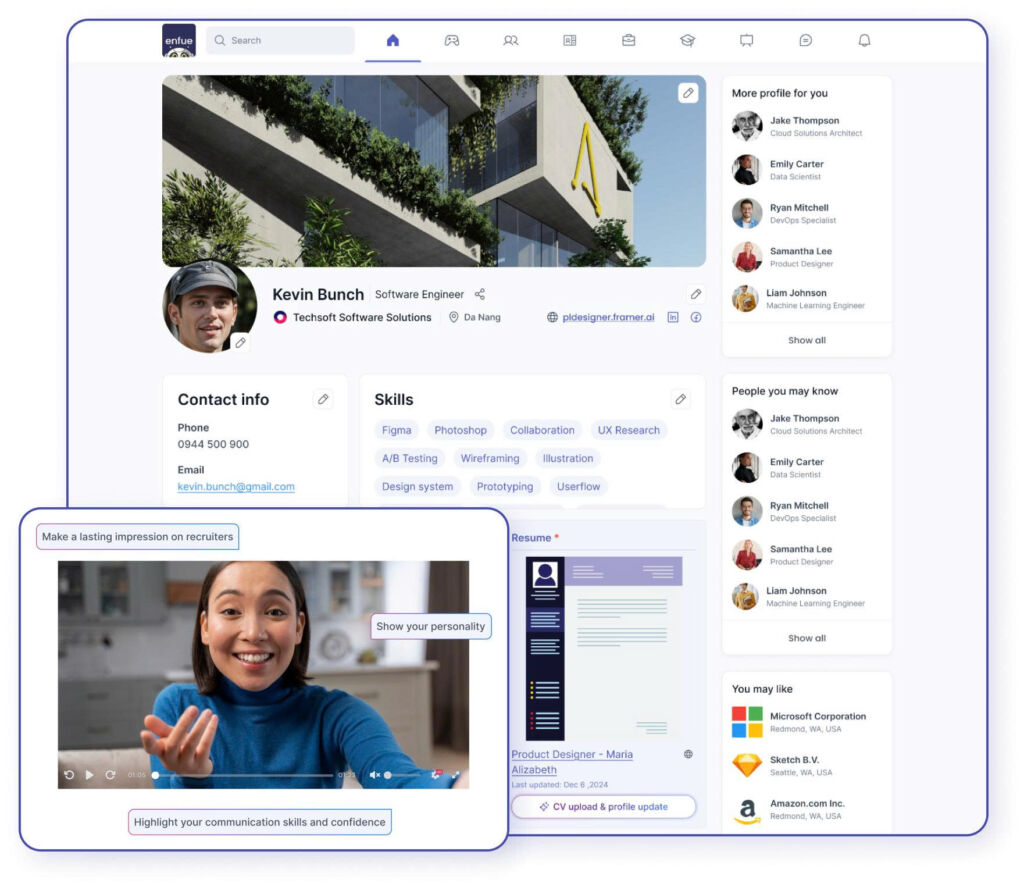Image resolution: width=1024 pixels, height=887 pixels.
Task: Unmute the video using the speaker icon
Action: click(375, 774)
